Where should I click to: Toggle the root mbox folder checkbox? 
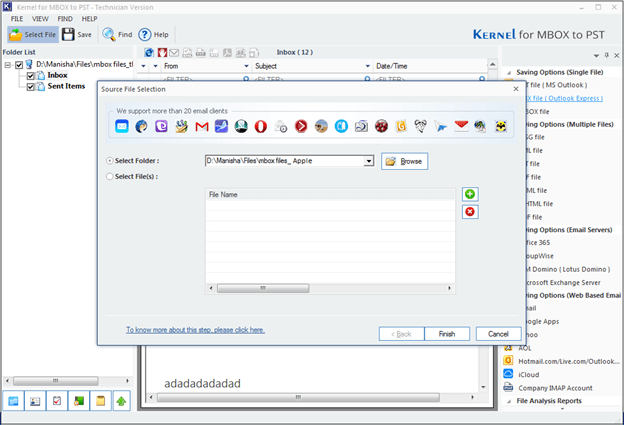pos(19,64)
